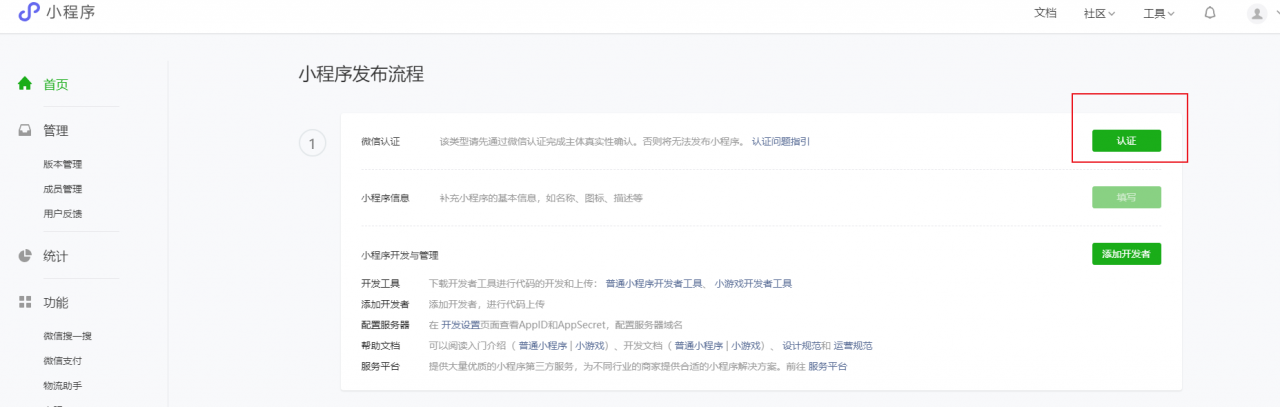The width and height of the screenshot is (1280, 407).
Task: Open the 运营规范 link
Action: 853,346
